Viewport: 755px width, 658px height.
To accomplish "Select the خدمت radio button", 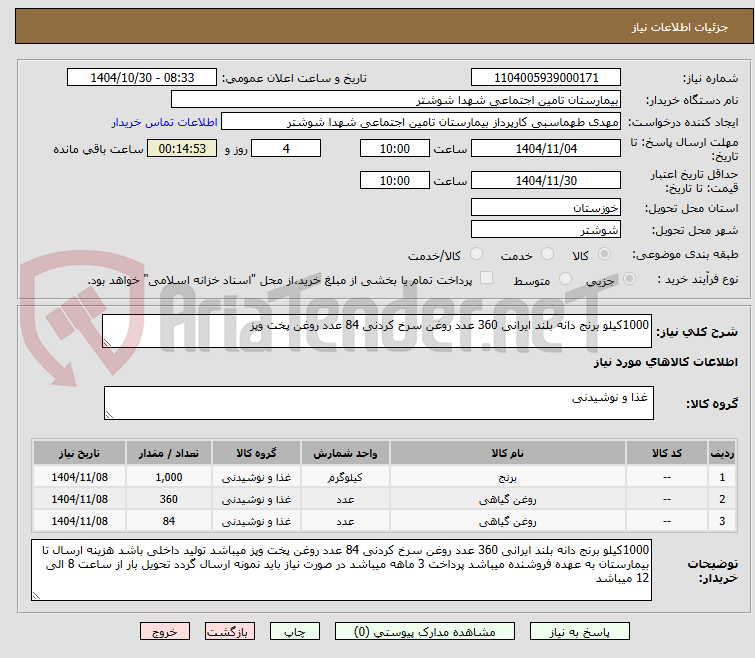I will click(547, 253).
